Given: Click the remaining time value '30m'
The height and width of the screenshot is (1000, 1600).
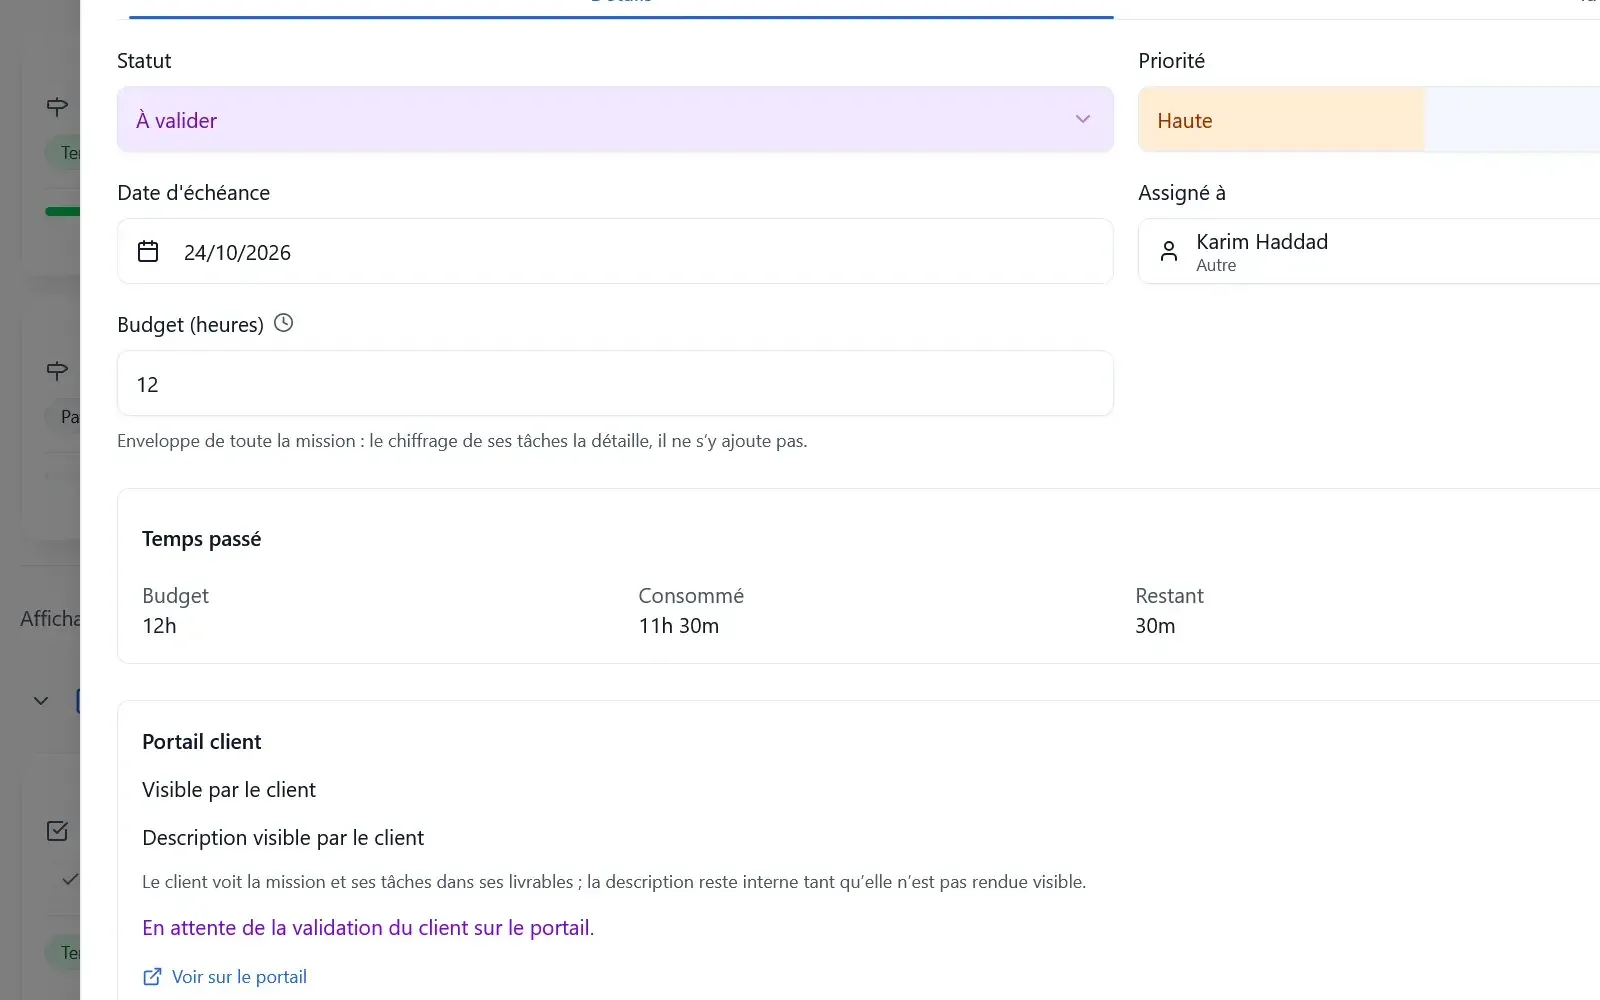Looking at the screenshot, I should pos(1155,626).
